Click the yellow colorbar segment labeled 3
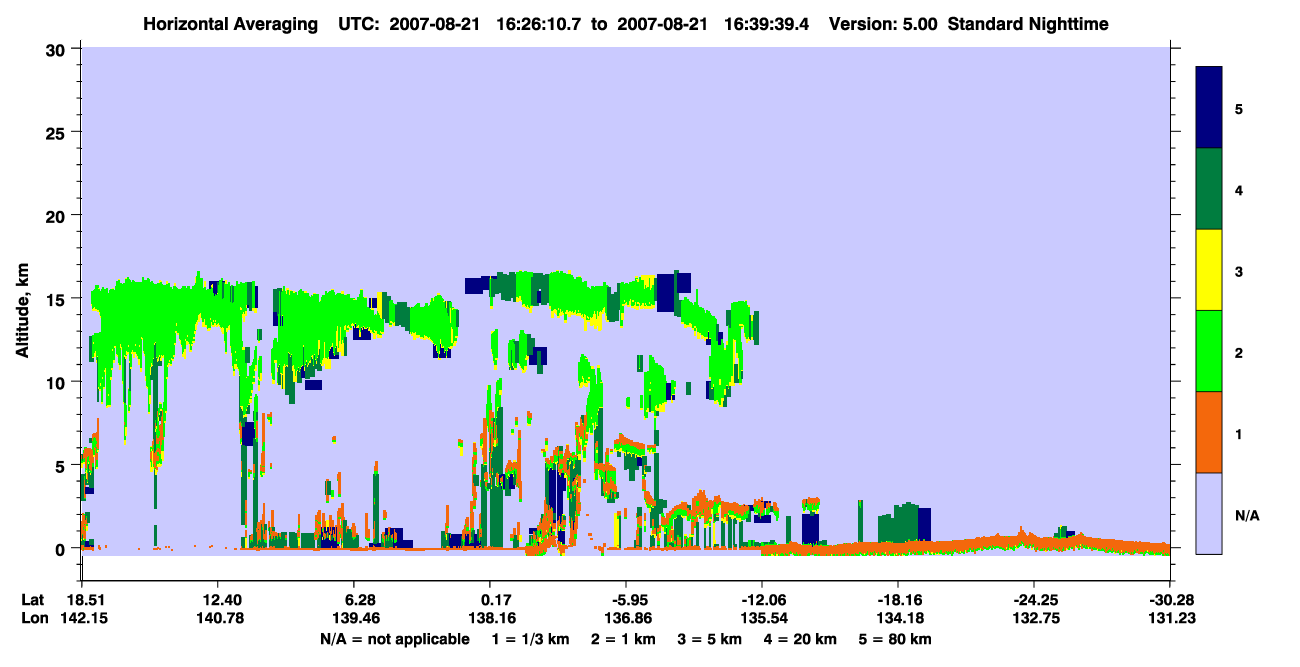1300x667 pixels. (1209, 270)
